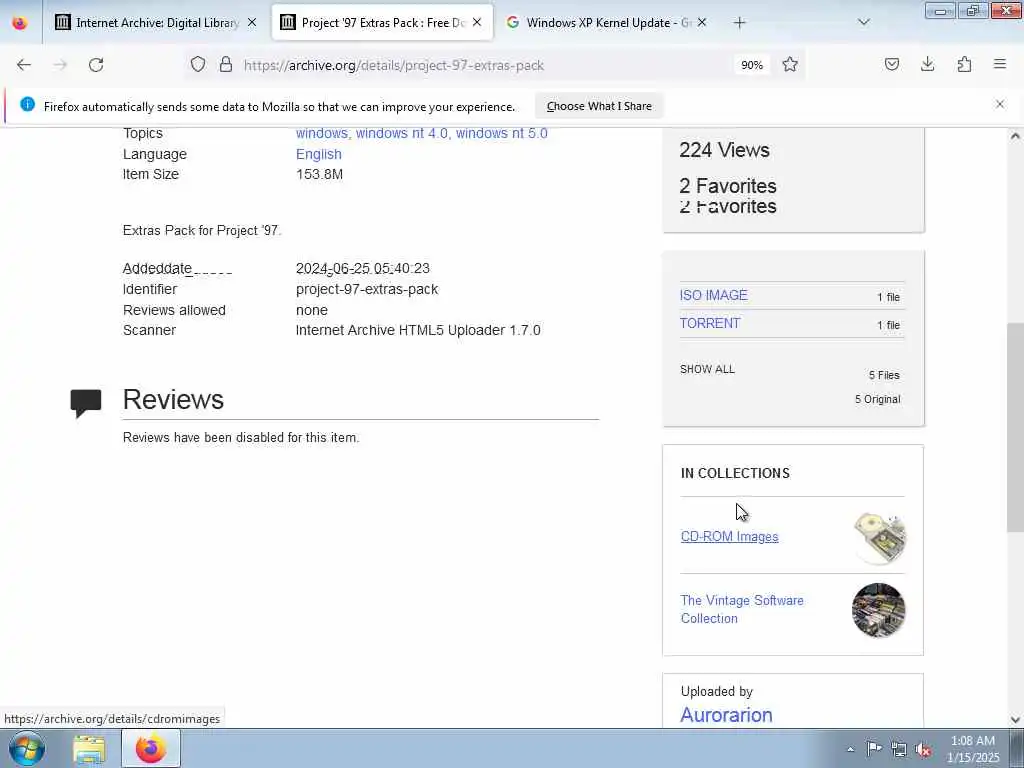This screenshot has height=768, width=1024.
Task: Click the Reviews speech bubble icon
Action: [x=86, y=402]
